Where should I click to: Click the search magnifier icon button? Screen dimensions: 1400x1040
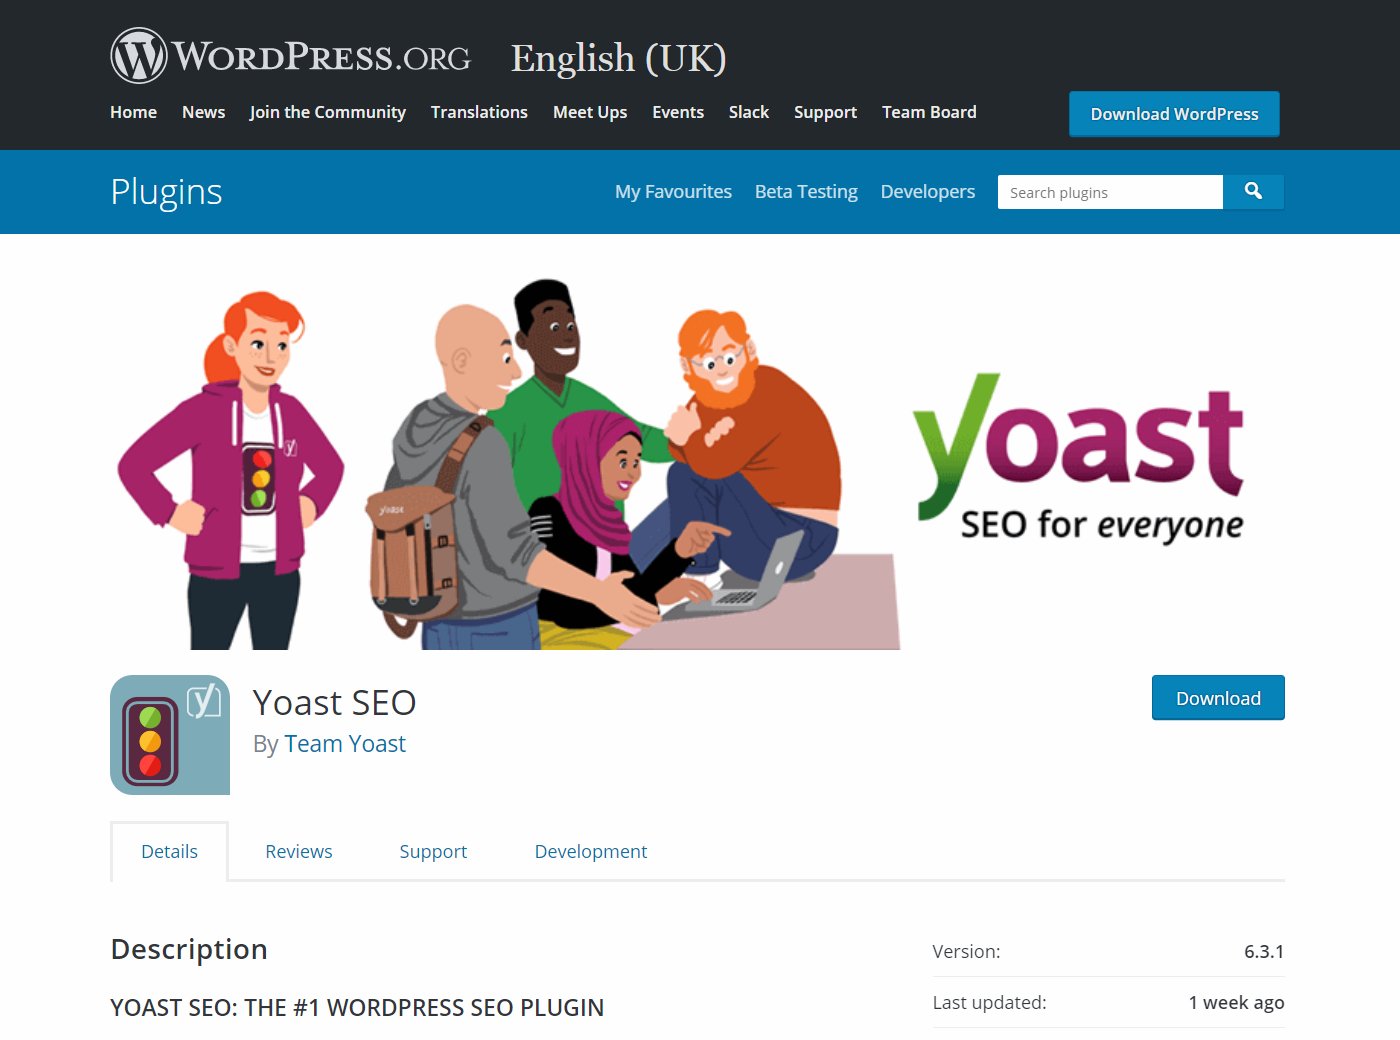pos(1253,192)
